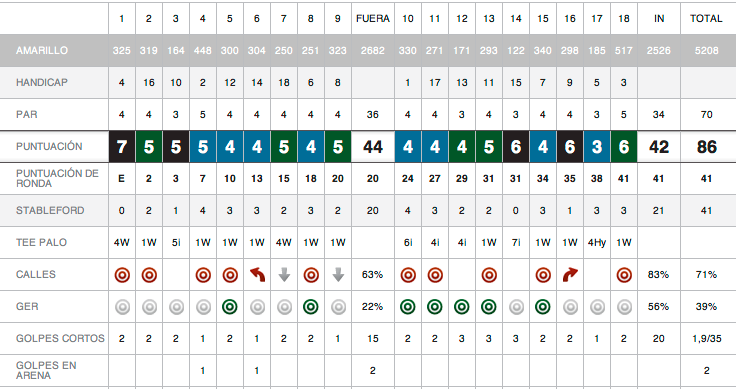
Task: Click the AMARILLO tee row label
Action: pos(42,50)
